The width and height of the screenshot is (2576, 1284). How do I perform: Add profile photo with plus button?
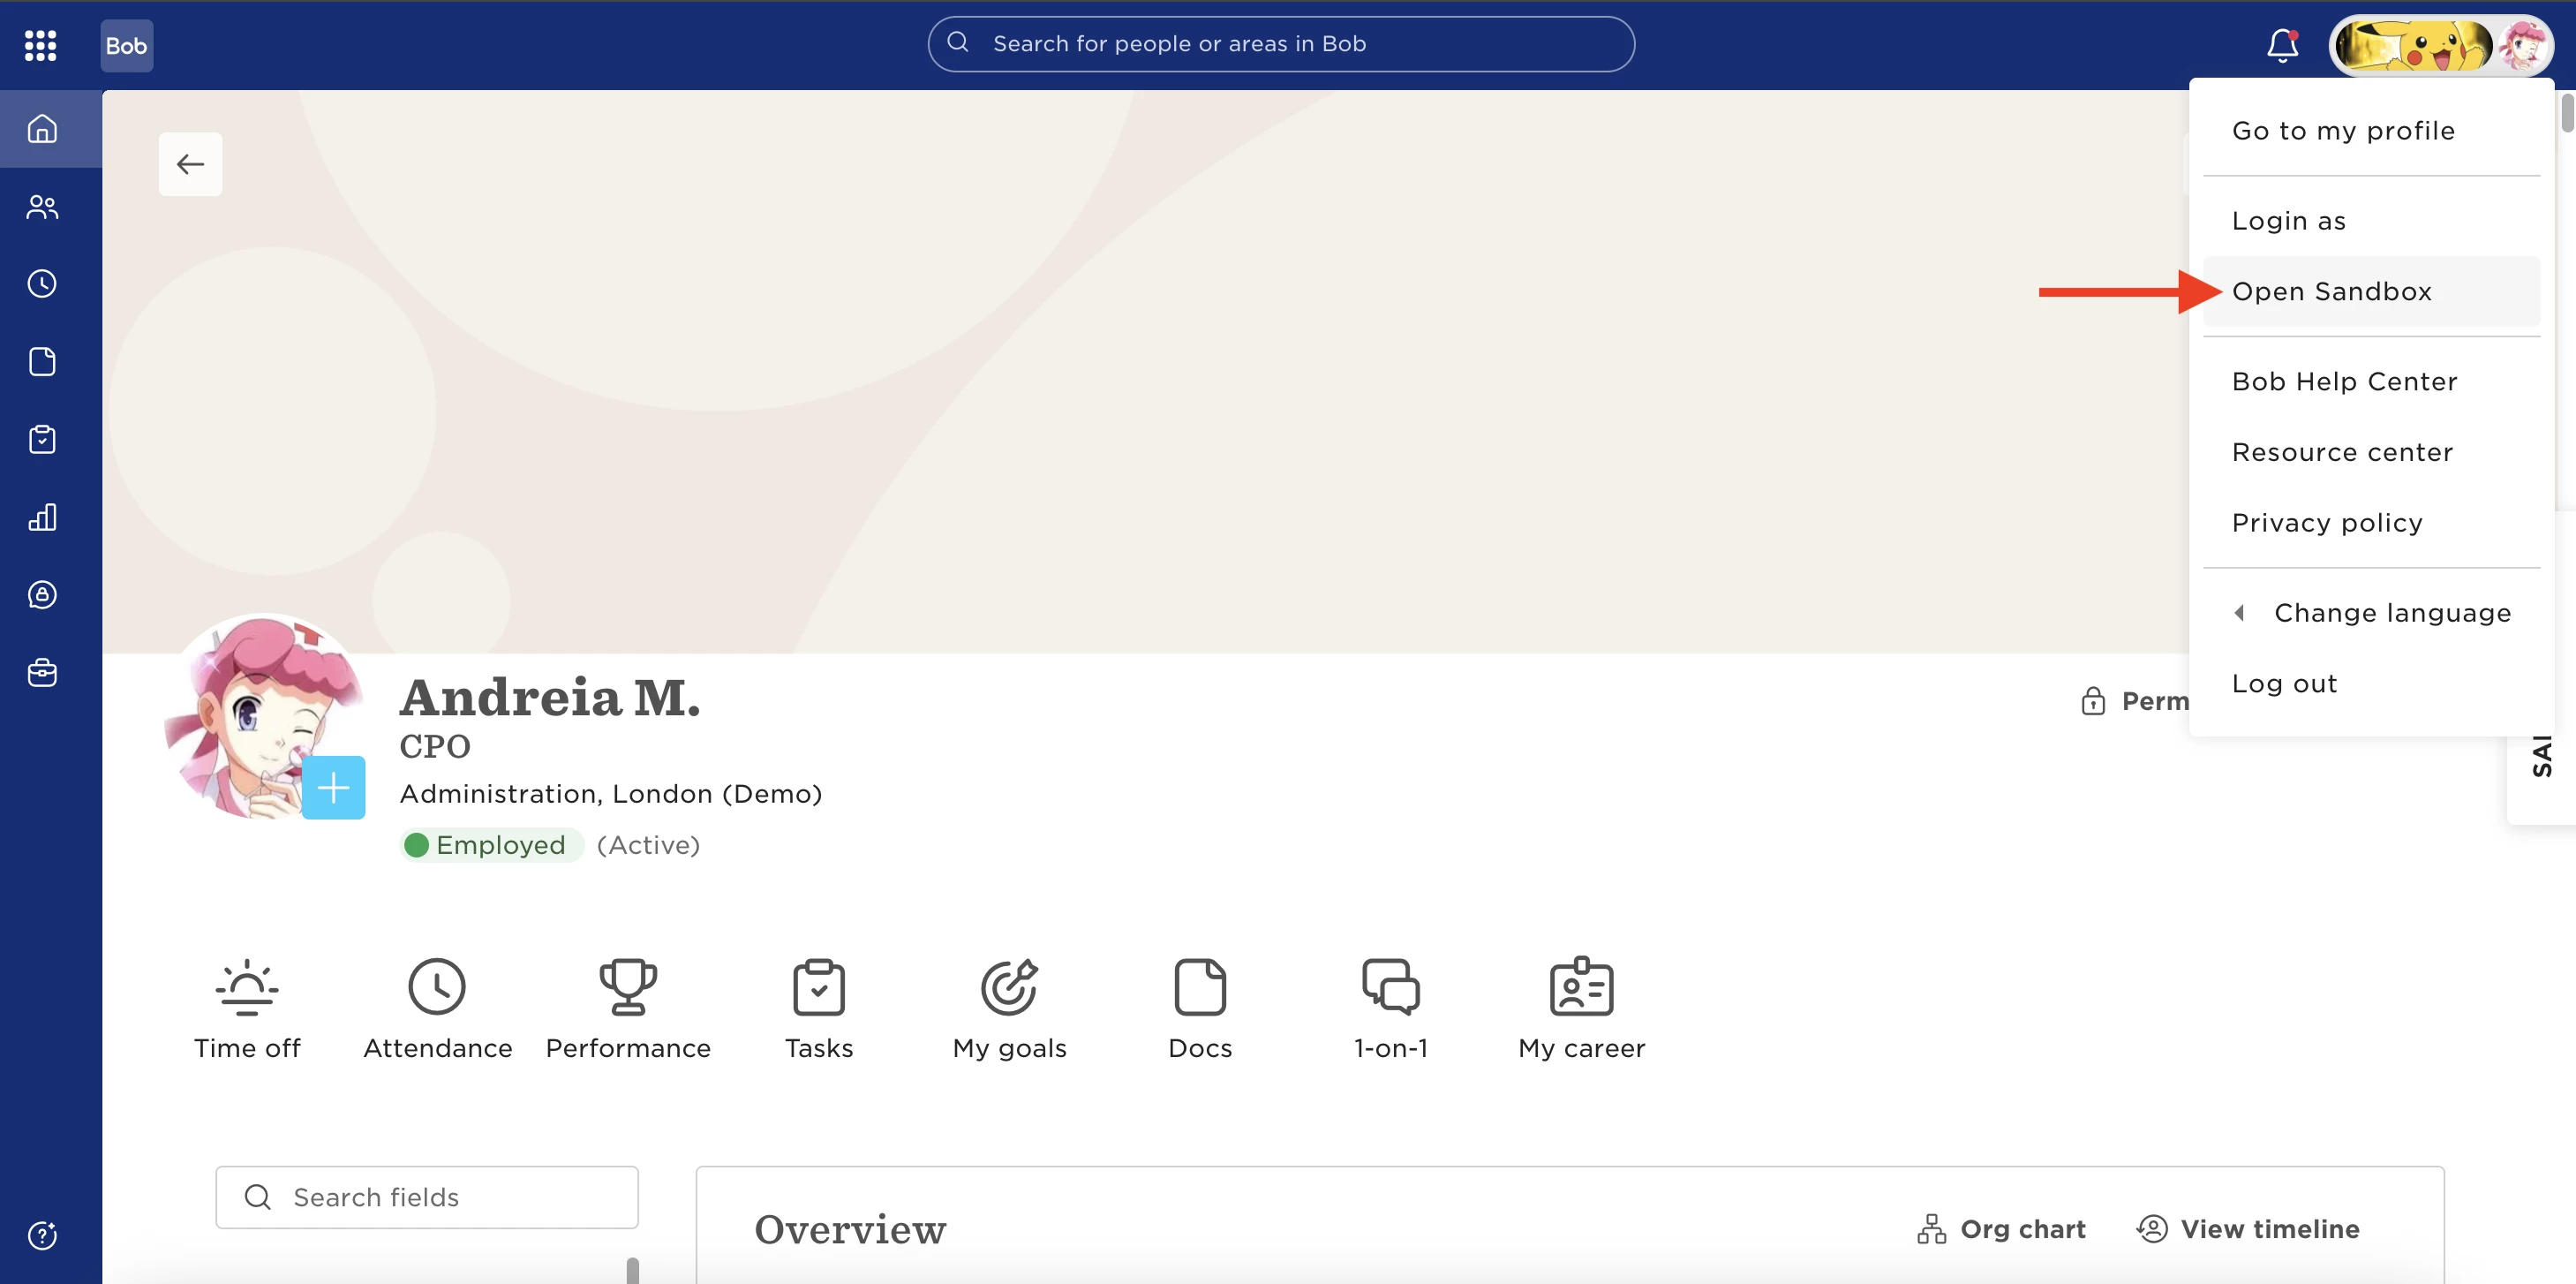coord(333,788)
